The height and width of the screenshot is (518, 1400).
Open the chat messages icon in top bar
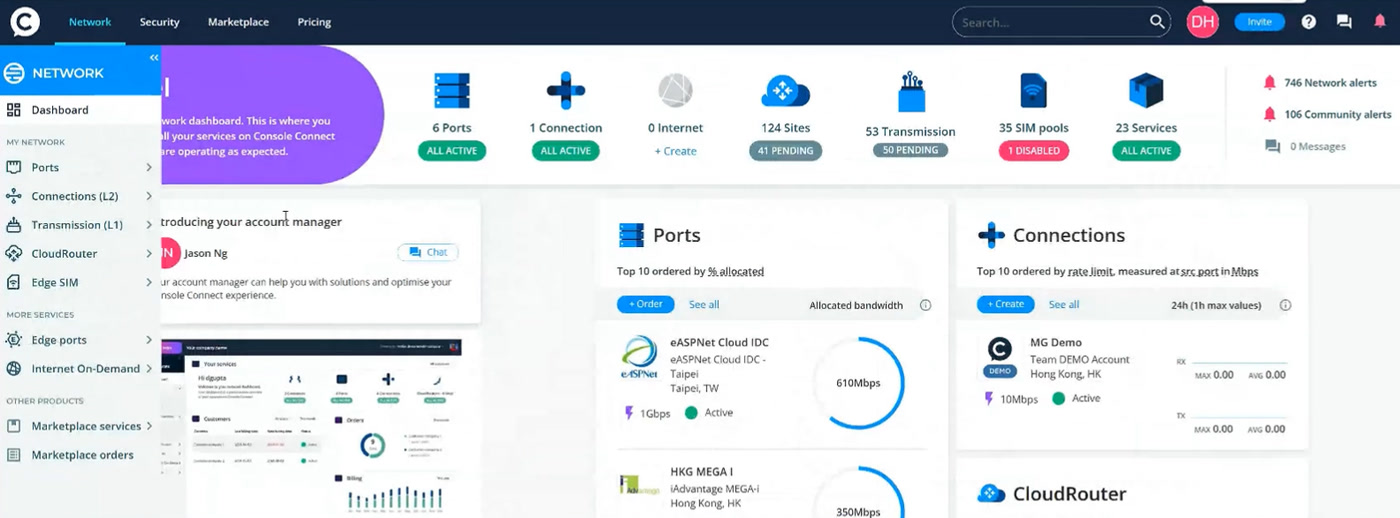(1344, 22)
